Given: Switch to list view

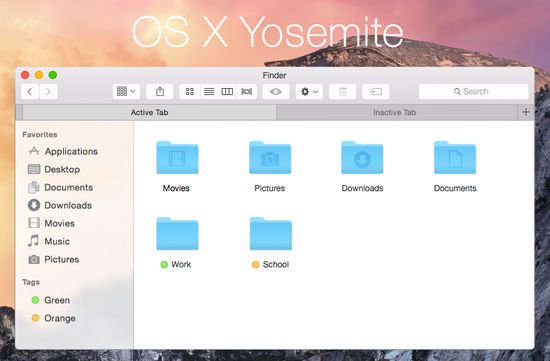Looking at the screenshot, I should pos(209,92).
